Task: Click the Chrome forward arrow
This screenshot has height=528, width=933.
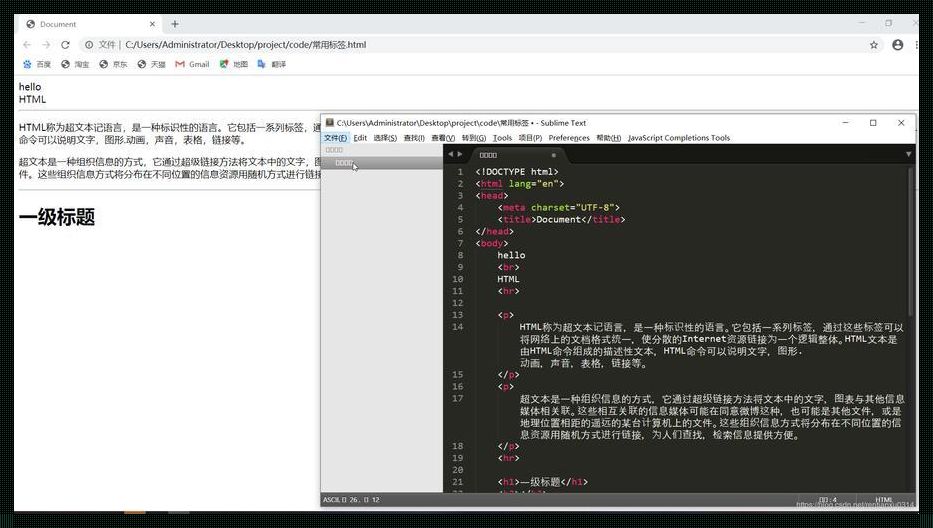Action: 46,45
